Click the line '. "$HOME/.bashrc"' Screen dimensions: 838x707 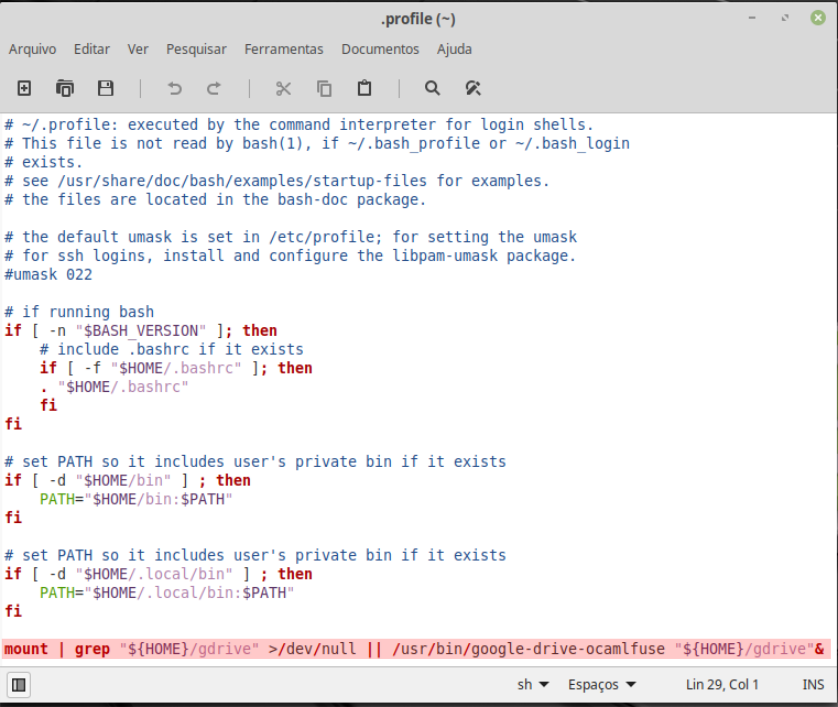[114, 387]
